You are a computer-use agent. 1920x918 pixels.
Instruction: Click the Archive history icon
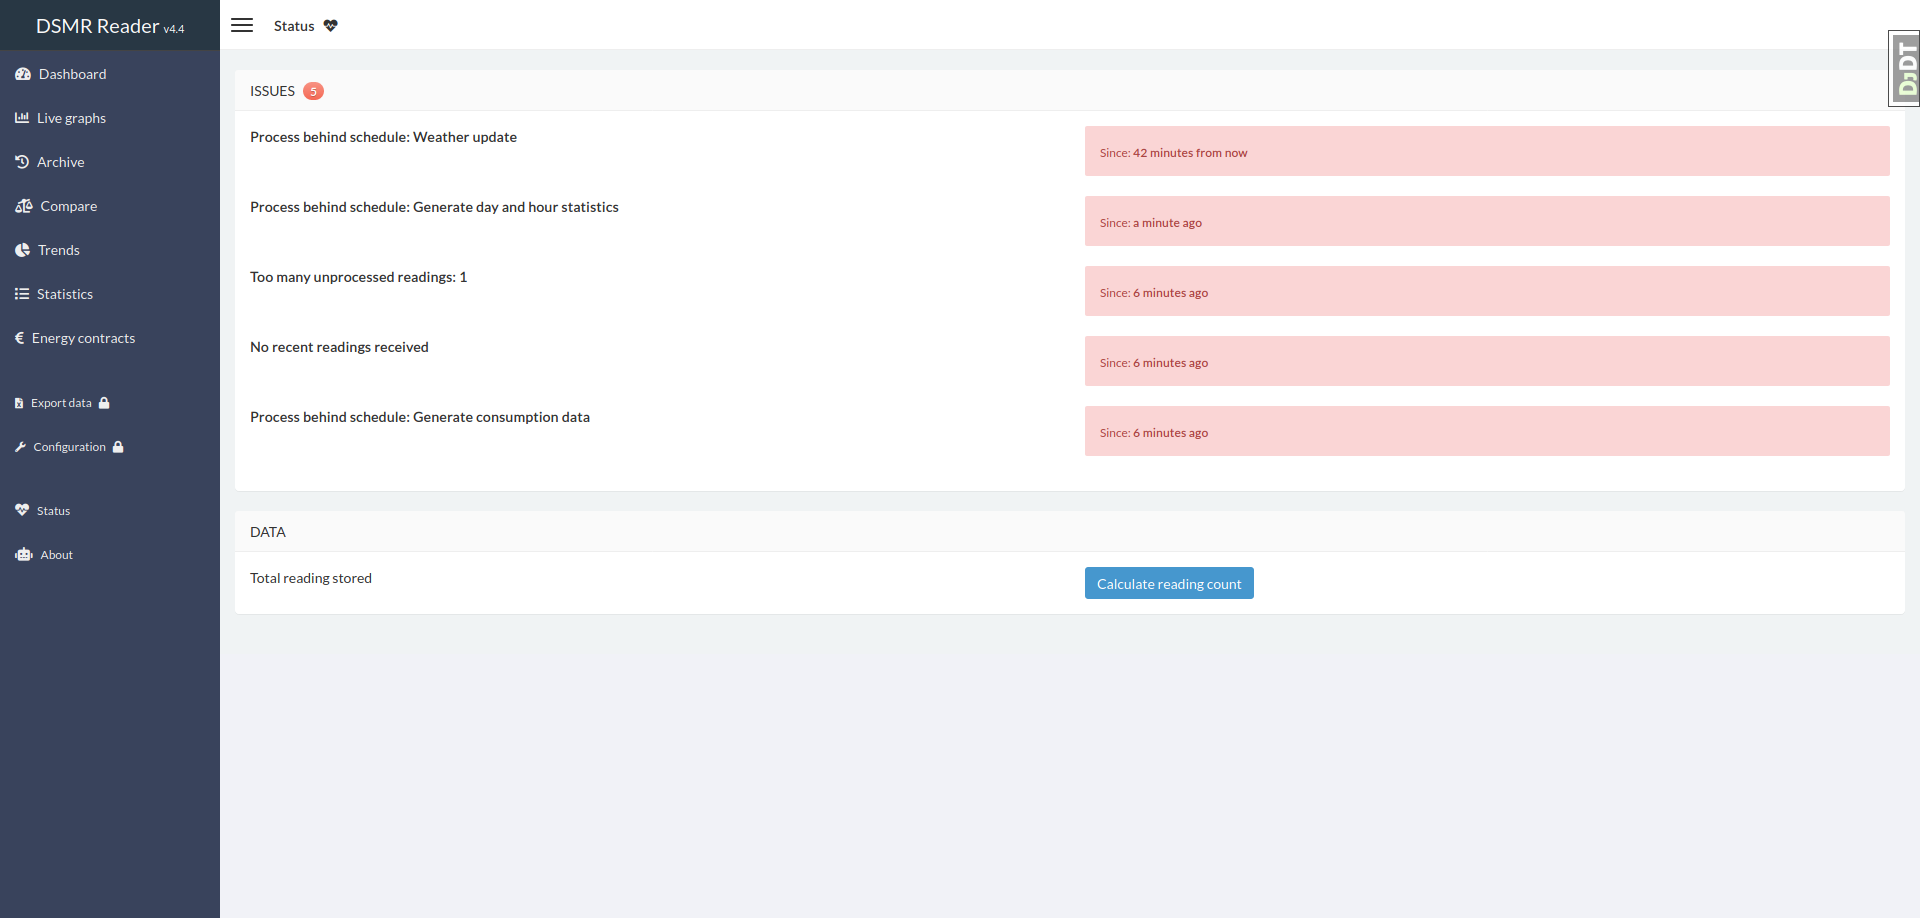pyautogui.click(x=22, y=162)
